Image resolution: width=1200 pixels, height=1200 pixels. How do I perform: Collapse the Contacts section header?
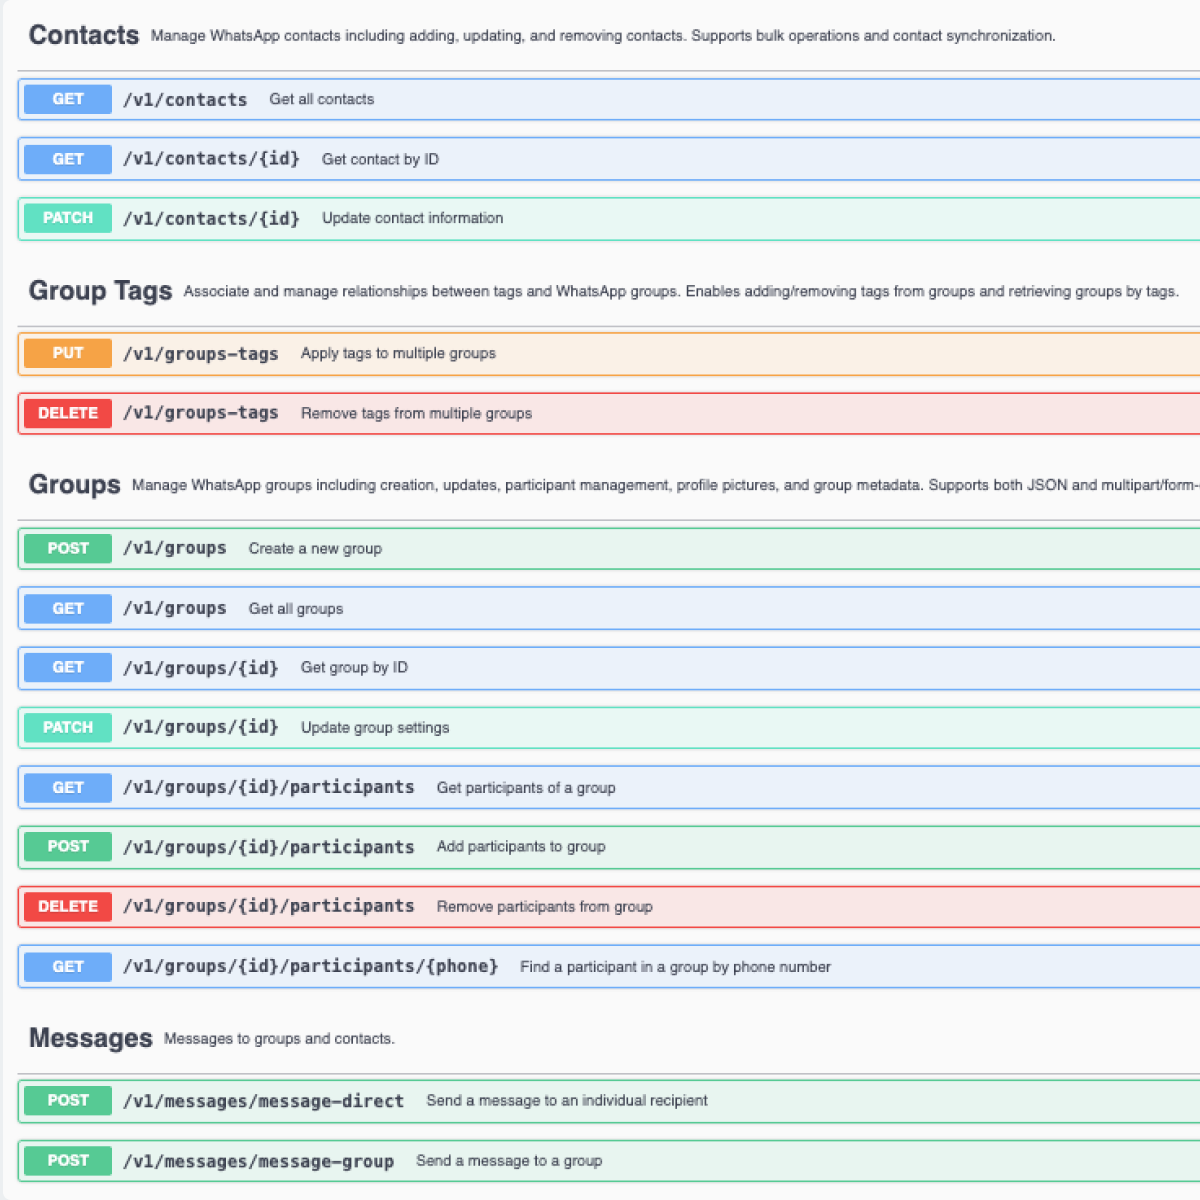(84, 35)
